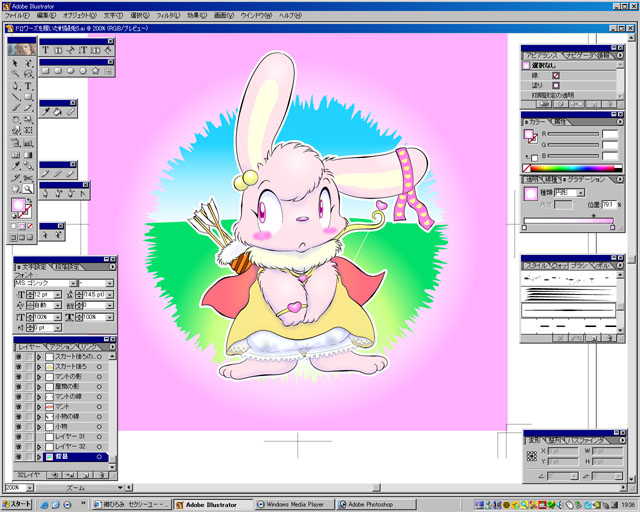Click the pink right gradient stop
640x512 pixels.
[x=612, y=227]
